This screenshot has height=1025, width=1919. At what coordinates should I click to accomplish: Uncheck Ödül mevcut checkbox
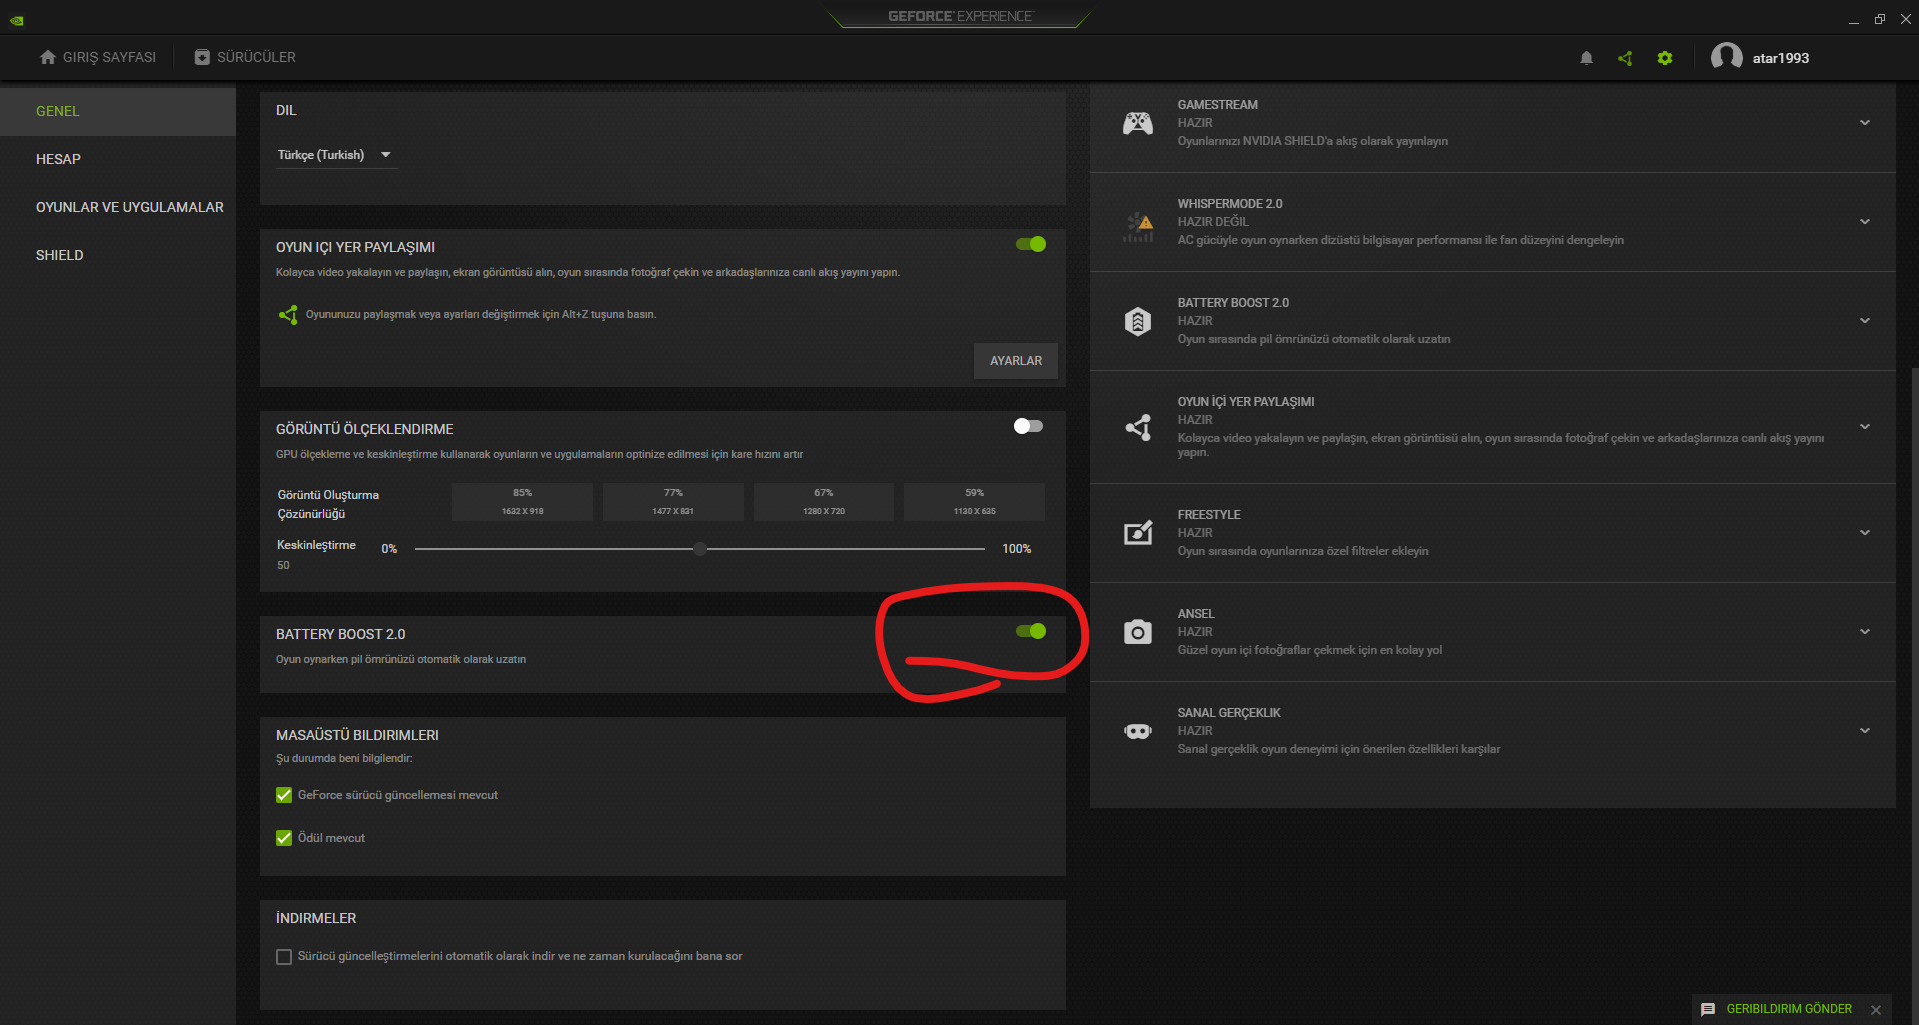click(284, 838)
